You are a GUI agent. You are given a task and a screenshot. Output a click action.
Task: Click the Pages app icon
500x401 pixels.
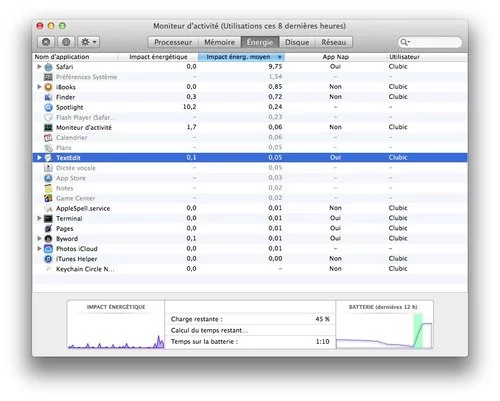(49, 229)
